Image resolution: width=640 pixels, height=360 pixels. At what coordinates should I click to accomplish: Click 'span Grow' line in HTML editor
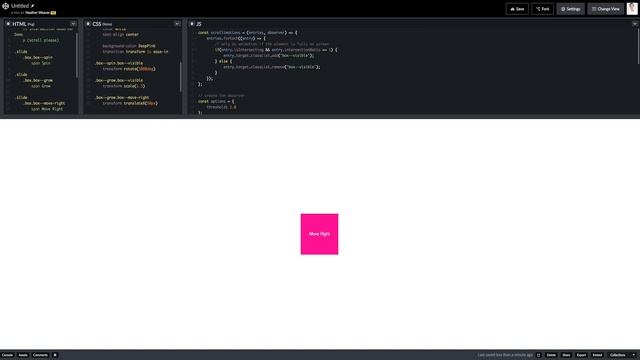41,86
